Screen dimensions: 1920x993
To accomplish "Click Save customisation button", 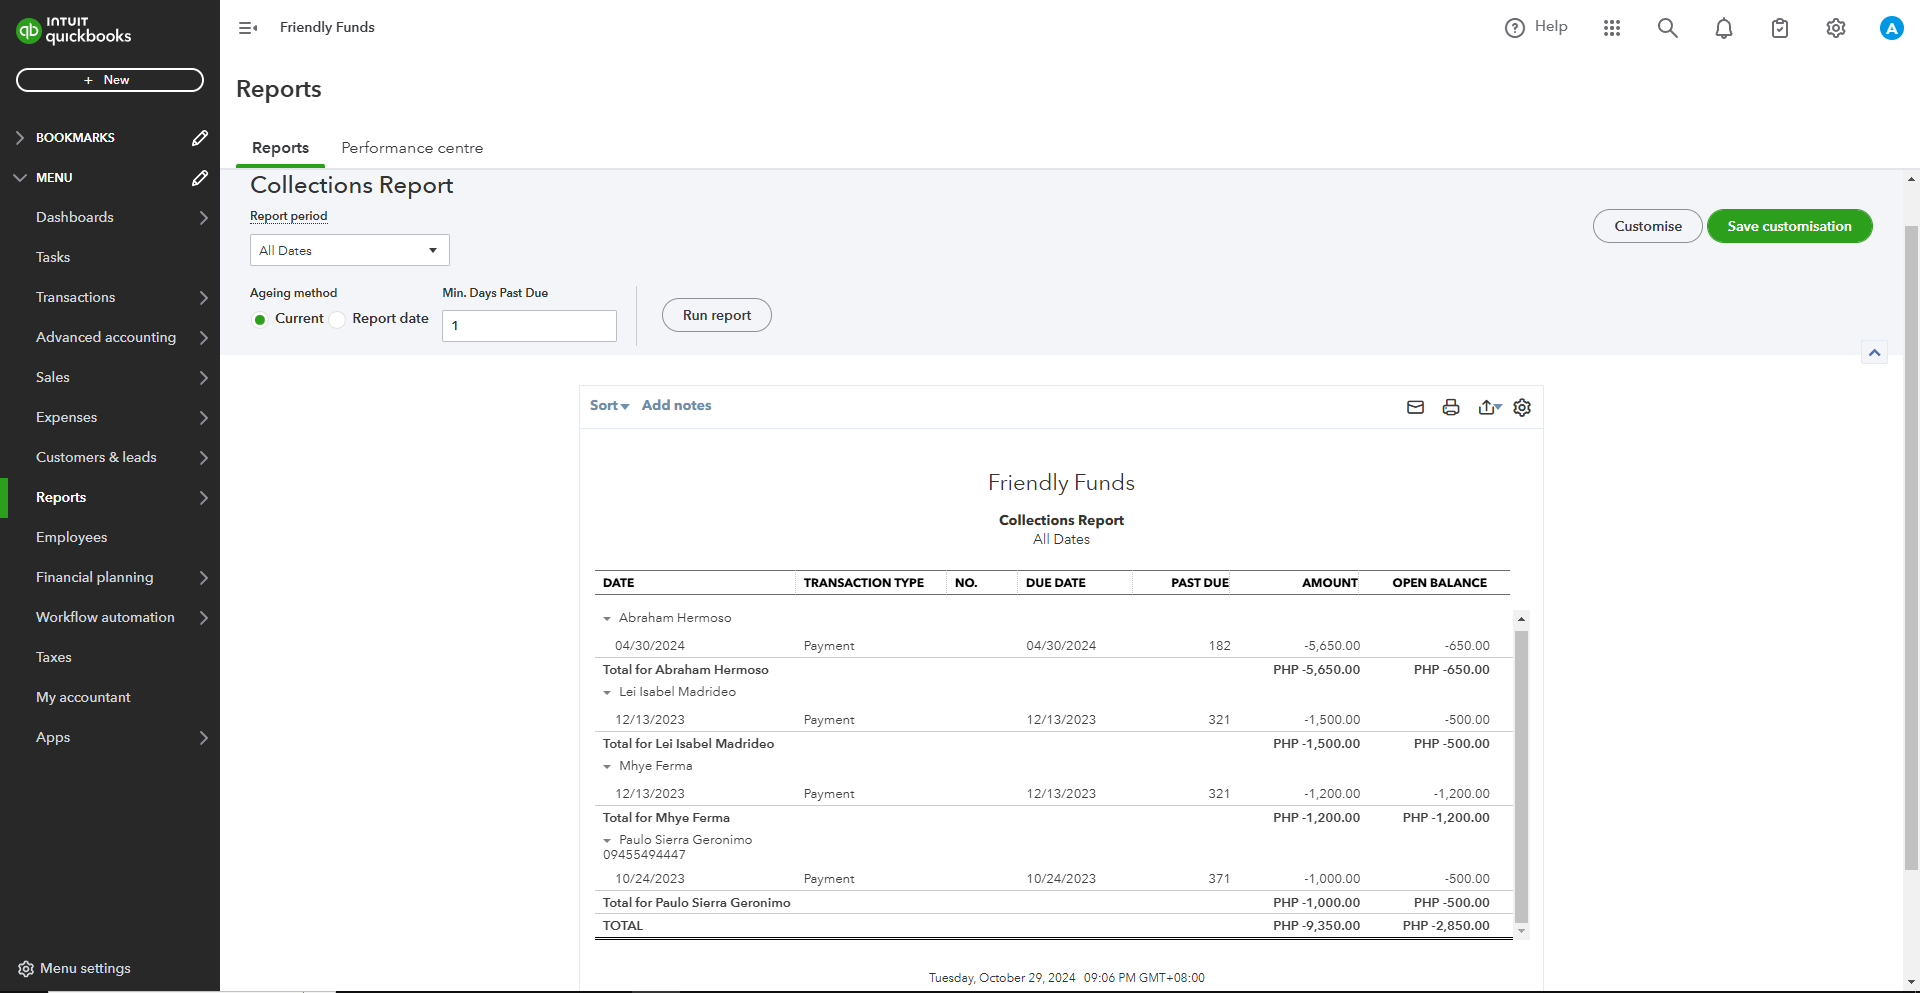I will [1789, 226].
